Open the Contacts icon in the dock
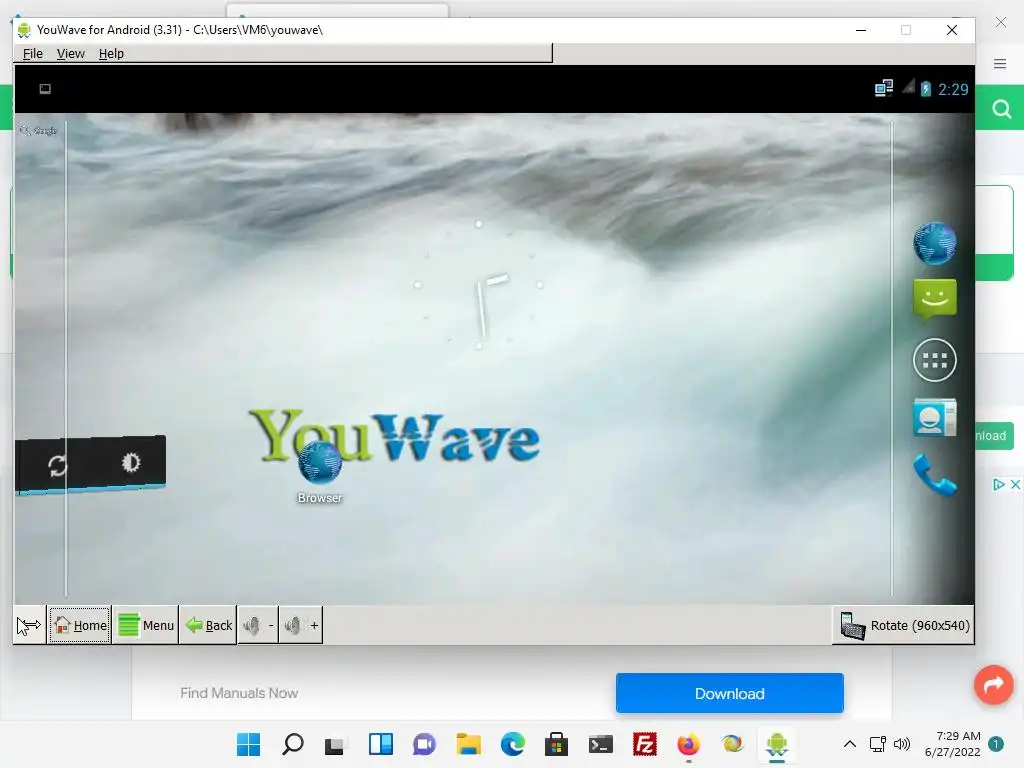 935,417
